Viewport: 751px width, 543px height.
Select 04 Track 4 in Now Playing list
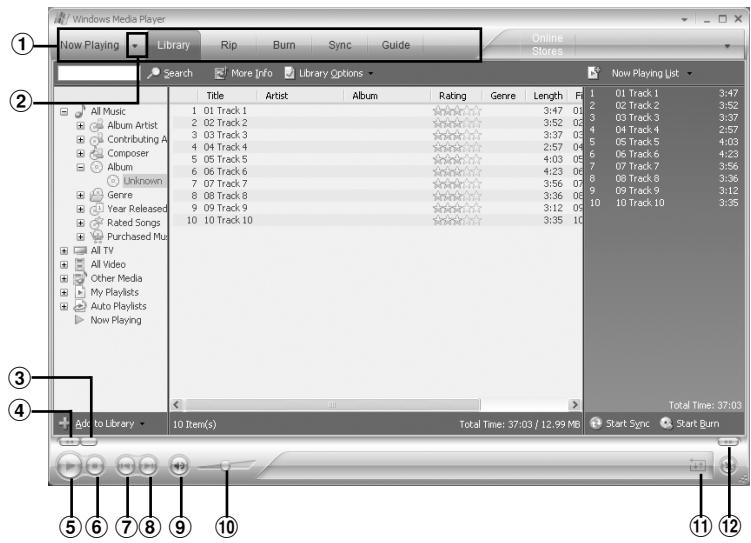click(x=663, y=130)
